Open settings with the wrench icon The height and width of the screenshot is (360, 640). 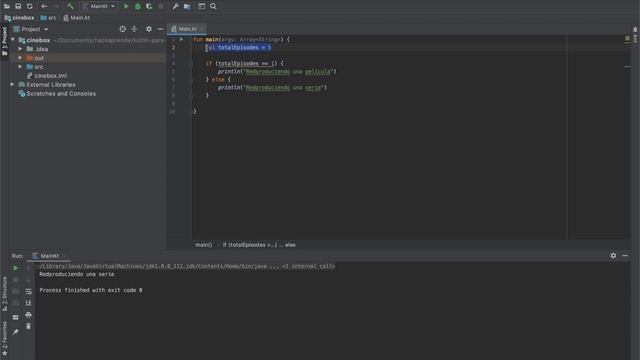coord(176,6)
